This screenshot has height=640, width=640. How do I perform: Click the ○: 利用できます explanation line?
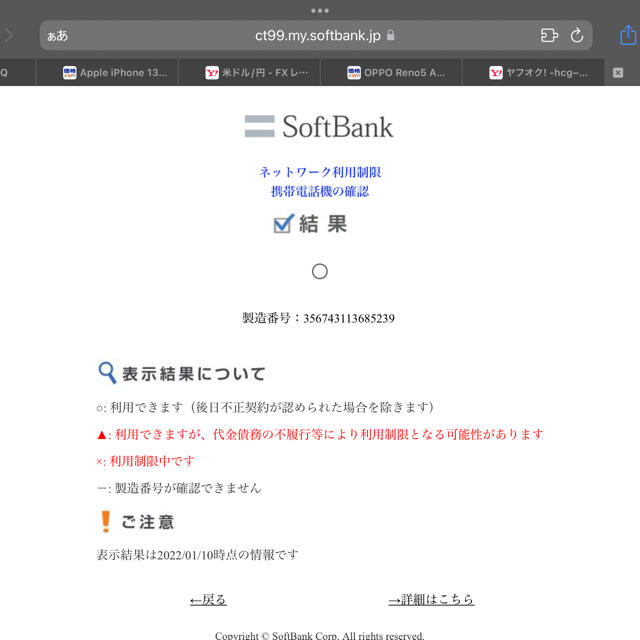click(265, 407)
